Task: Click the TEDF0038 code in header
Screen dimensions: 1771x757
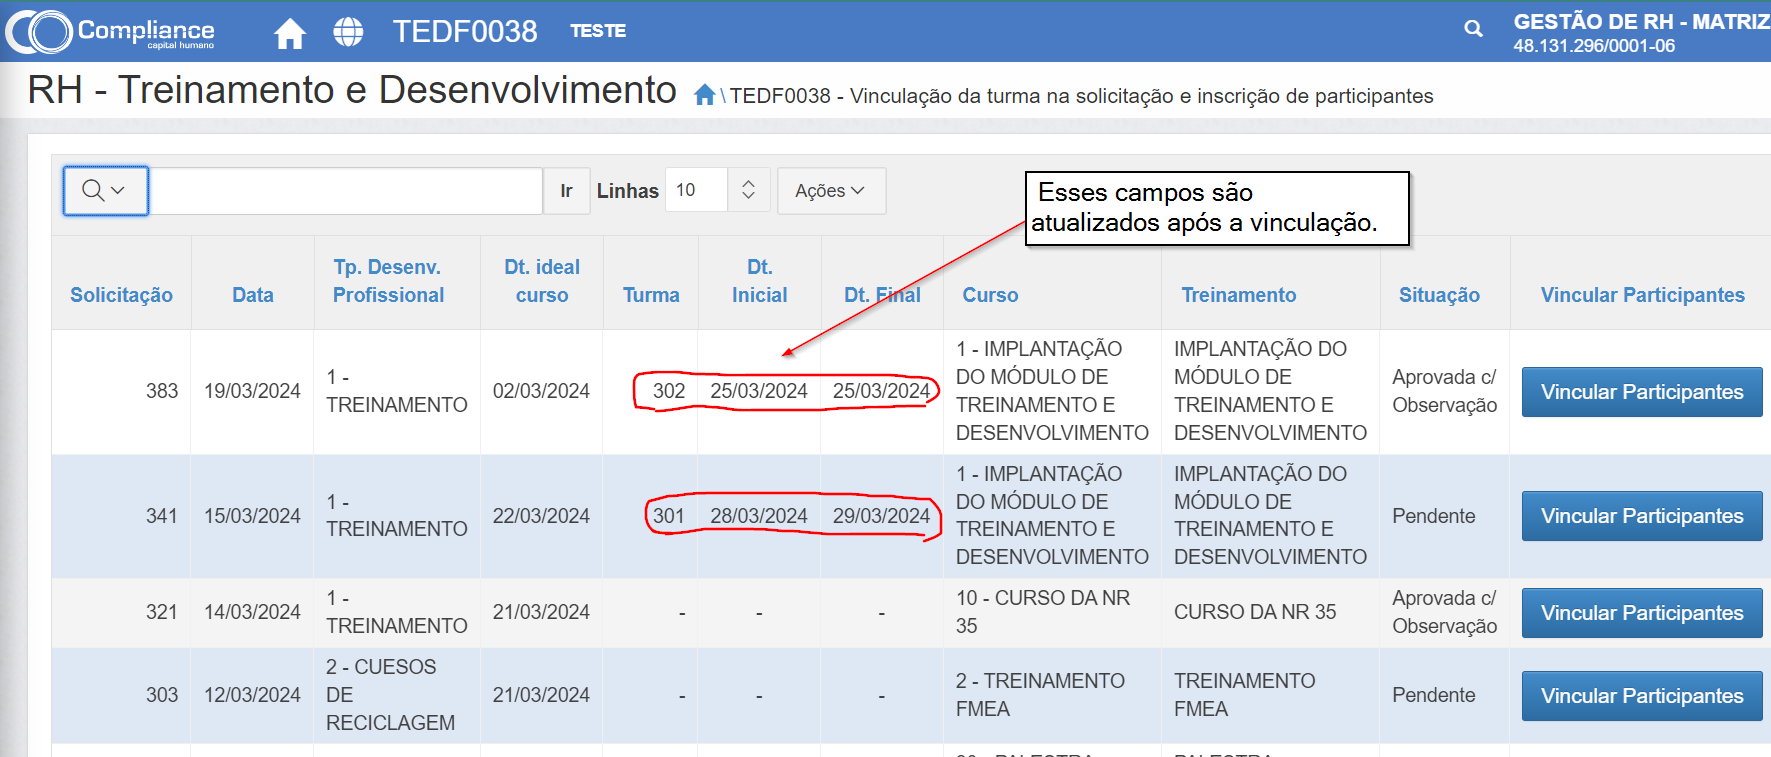Action: point(465,31)
